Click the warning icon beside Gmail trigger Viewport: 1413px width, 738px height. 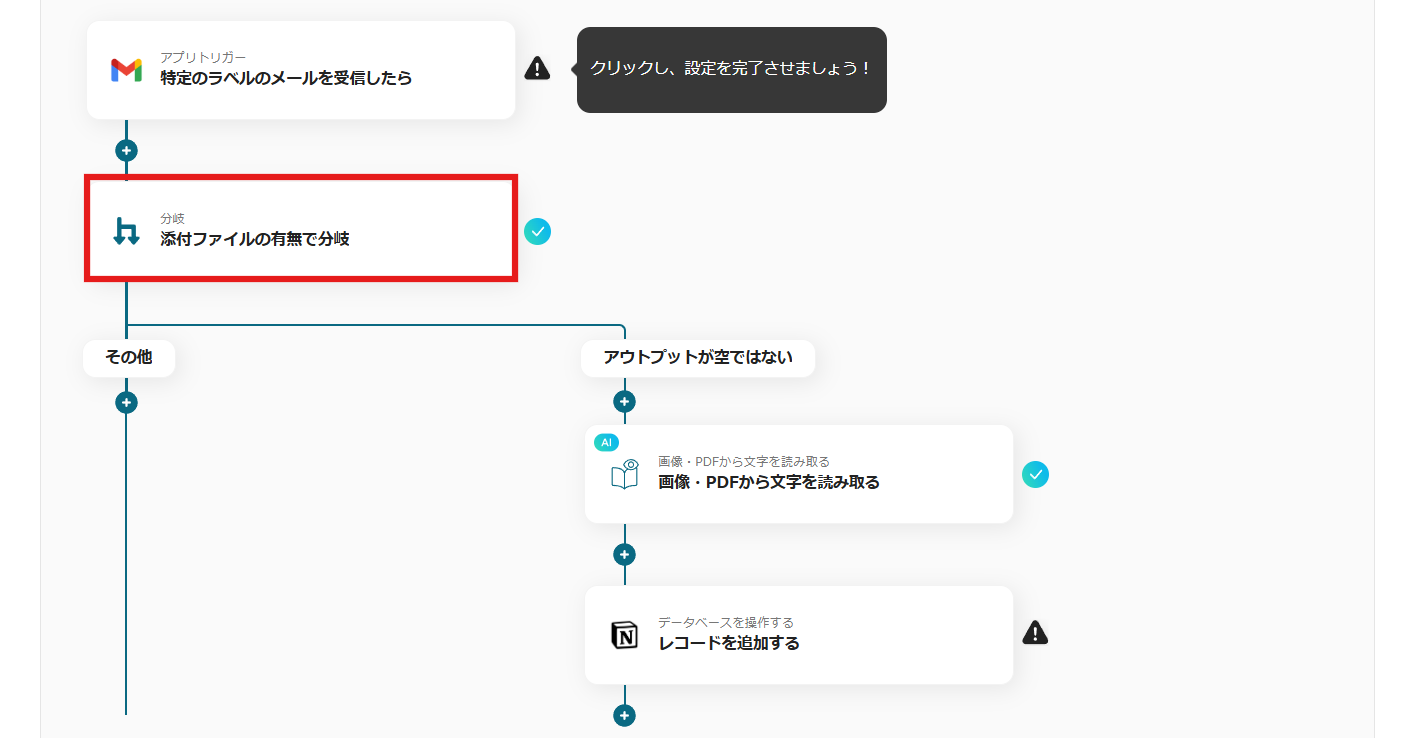(537, 68)
